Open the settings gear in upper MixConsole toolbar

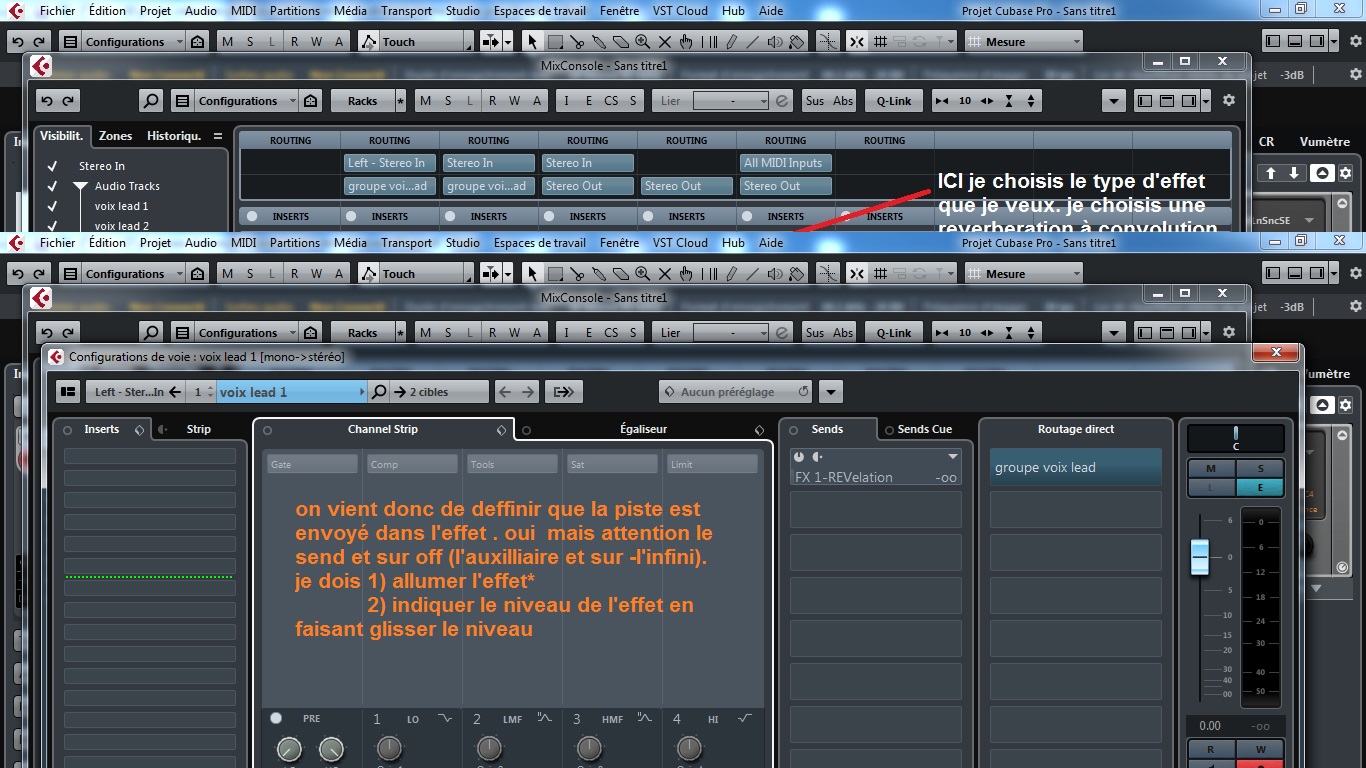pos(1229,101)
